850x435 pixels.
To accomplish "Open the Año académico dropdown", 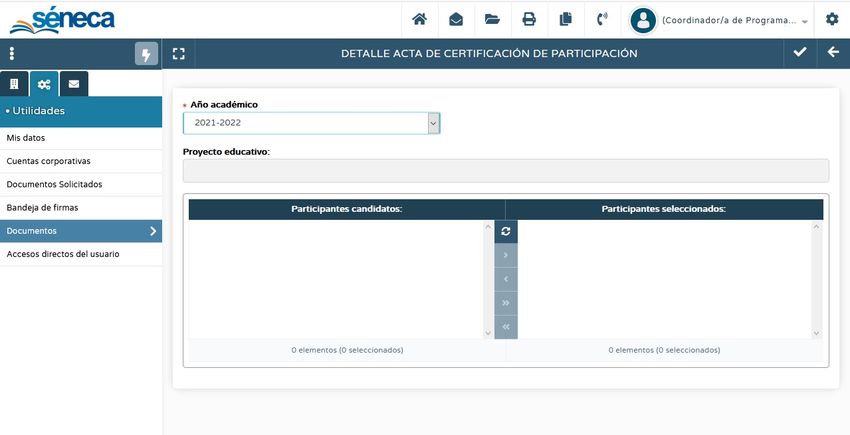I will click(x=311, y=123).
